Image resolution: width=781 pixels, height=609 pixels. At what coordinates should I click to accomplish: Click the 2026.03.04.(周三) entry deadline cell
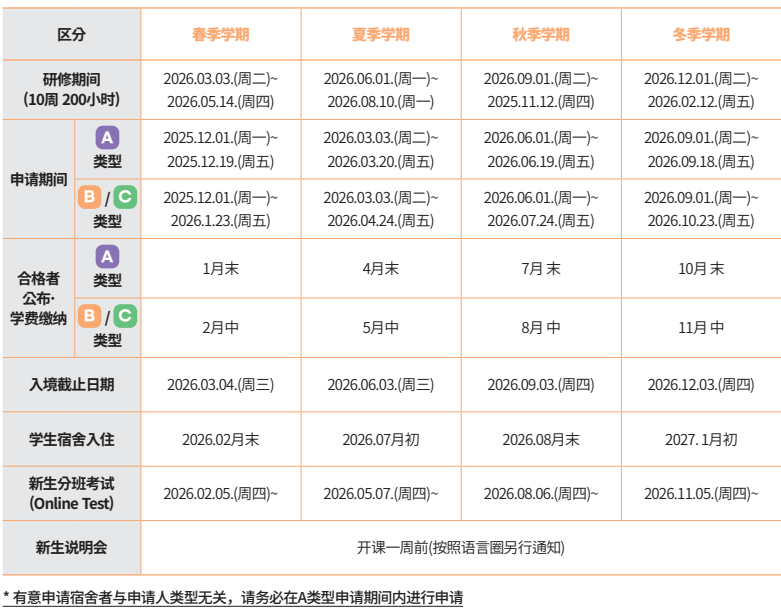[x=220, y=384]
